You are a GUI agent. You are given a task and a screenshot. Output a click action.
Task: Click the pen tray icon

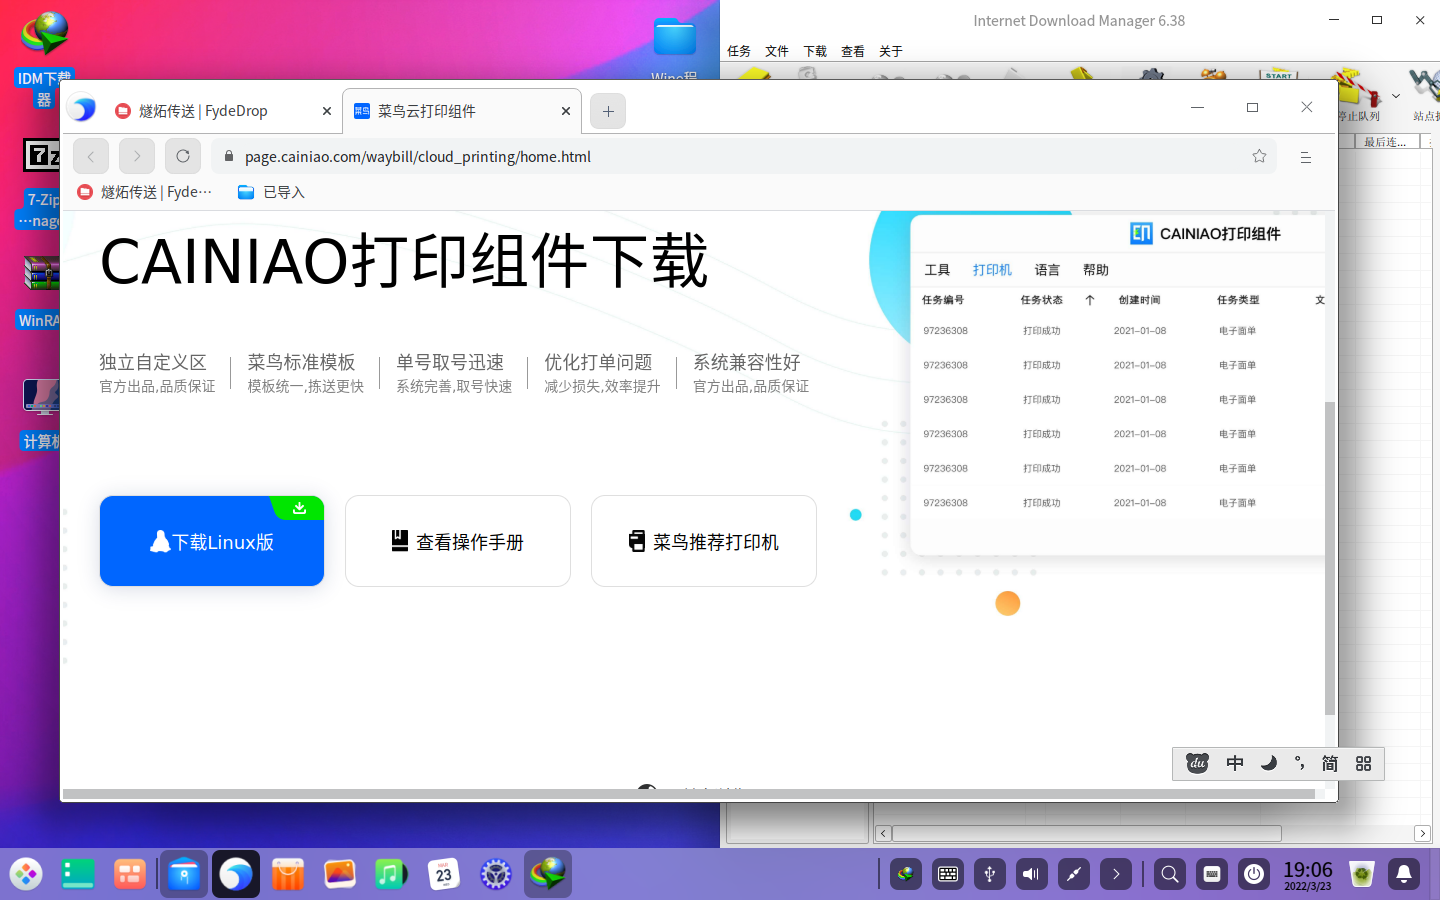(x=1074, y=874)
